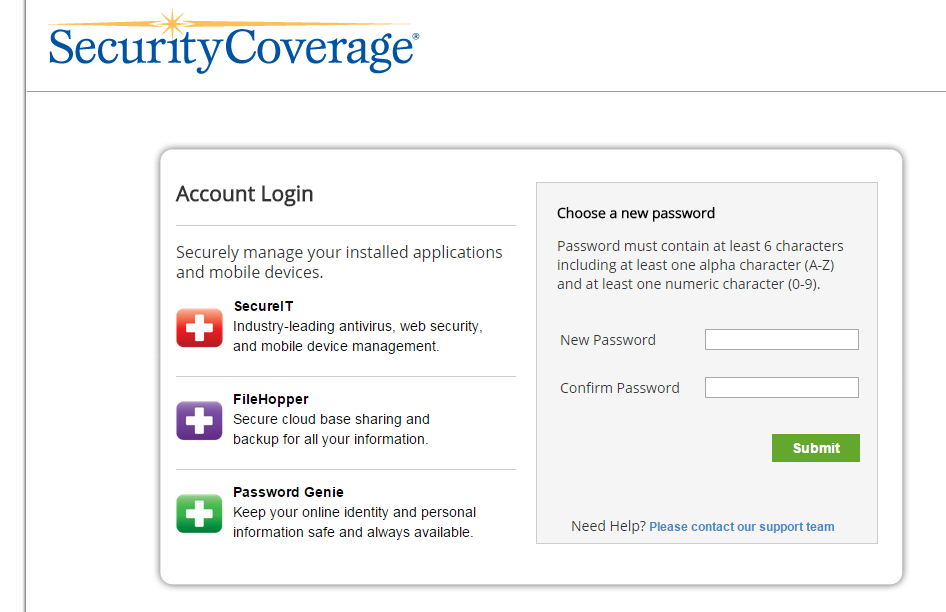
Task: Select the FileHopper product title
Action: pos(271,399)
